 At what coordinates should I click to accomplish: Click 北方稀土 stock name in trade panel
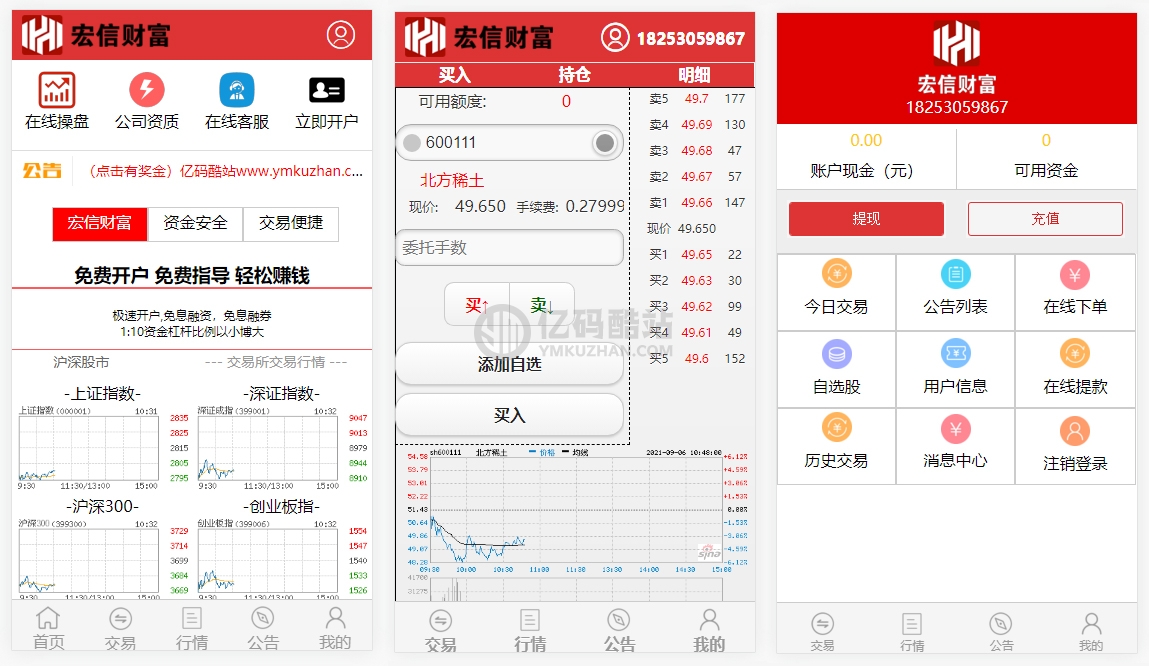[451, 180]
